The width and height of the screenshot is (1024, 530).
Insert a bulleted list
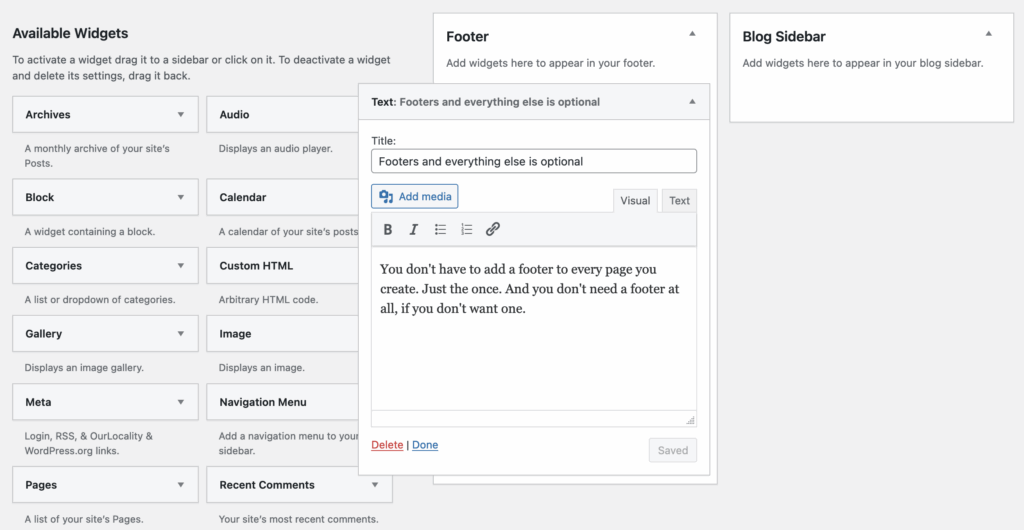coord(440,229)
